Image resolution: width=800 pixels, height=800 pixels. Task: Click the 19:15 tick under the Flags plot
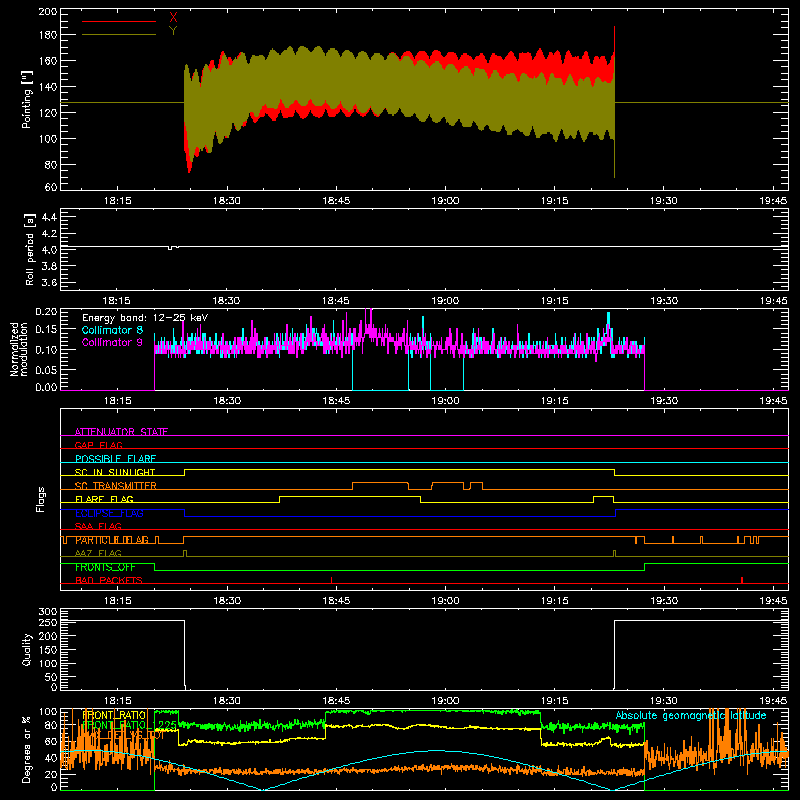tap(555, 601)
